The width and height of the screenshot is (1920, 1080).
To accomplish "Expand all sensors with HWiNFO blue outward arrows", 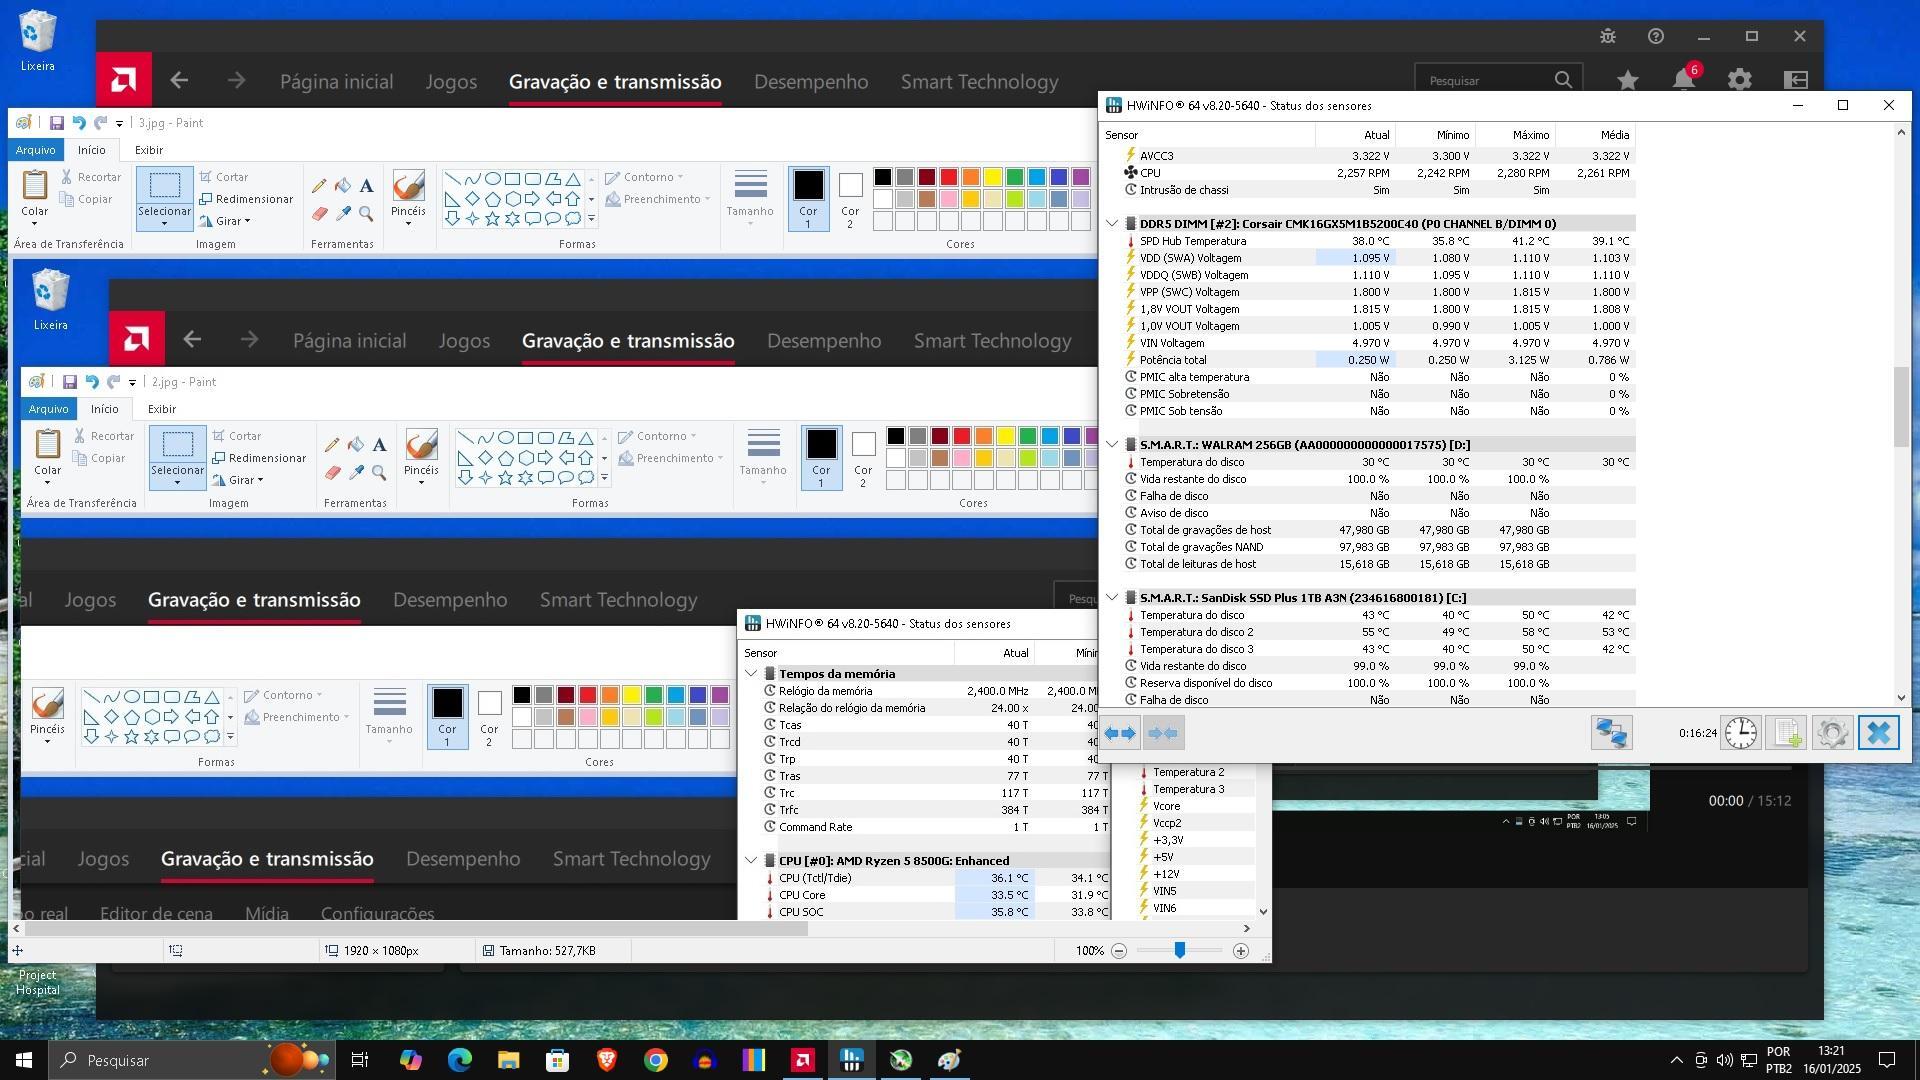I will [x=1120, y=733].
